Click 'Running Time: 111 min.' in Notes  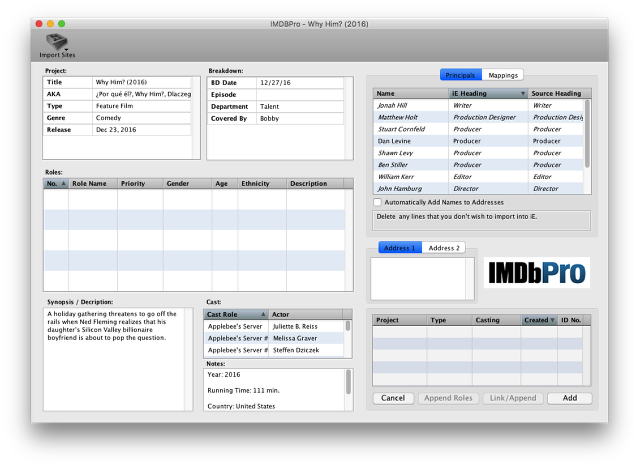243,390
